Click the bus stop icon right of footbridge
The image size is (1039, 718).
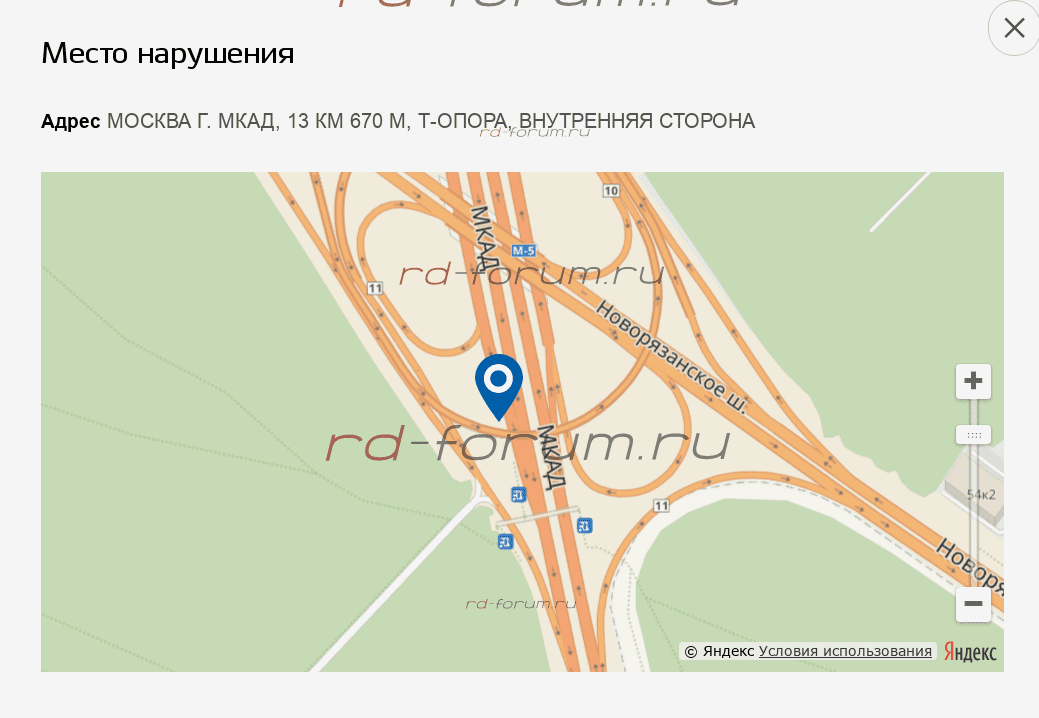tap(584, 526)
